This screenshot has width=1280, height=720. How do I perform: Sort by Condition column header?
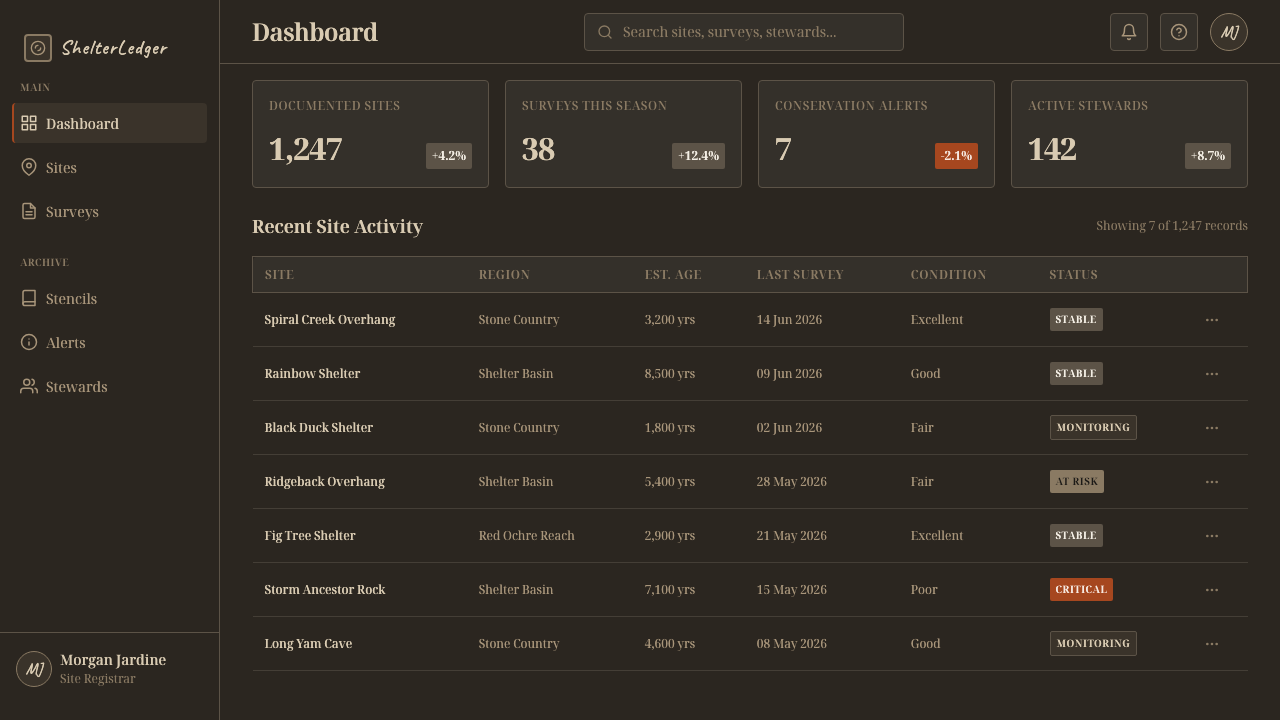click(x=948, y=275)
